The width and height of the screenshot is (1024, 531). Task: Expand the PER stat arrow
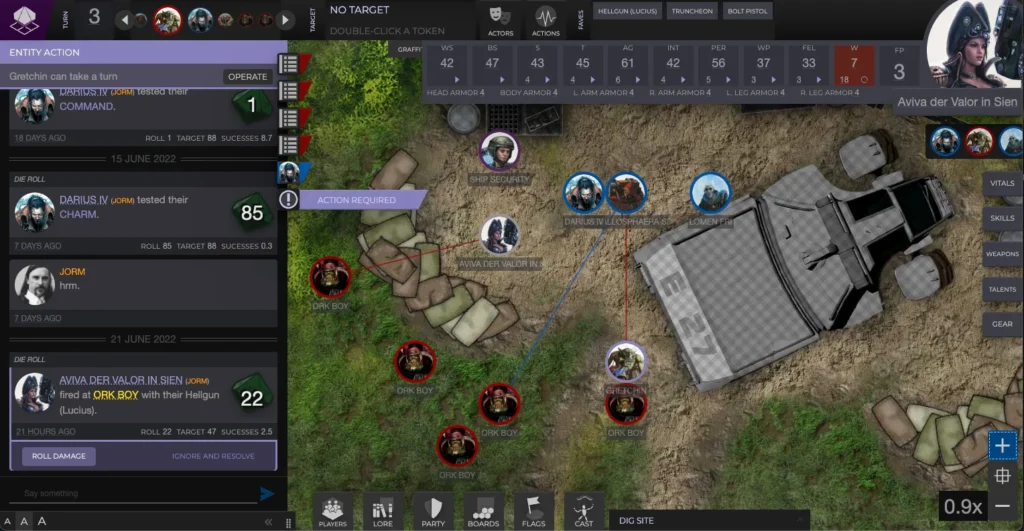[x=728, y=80]
